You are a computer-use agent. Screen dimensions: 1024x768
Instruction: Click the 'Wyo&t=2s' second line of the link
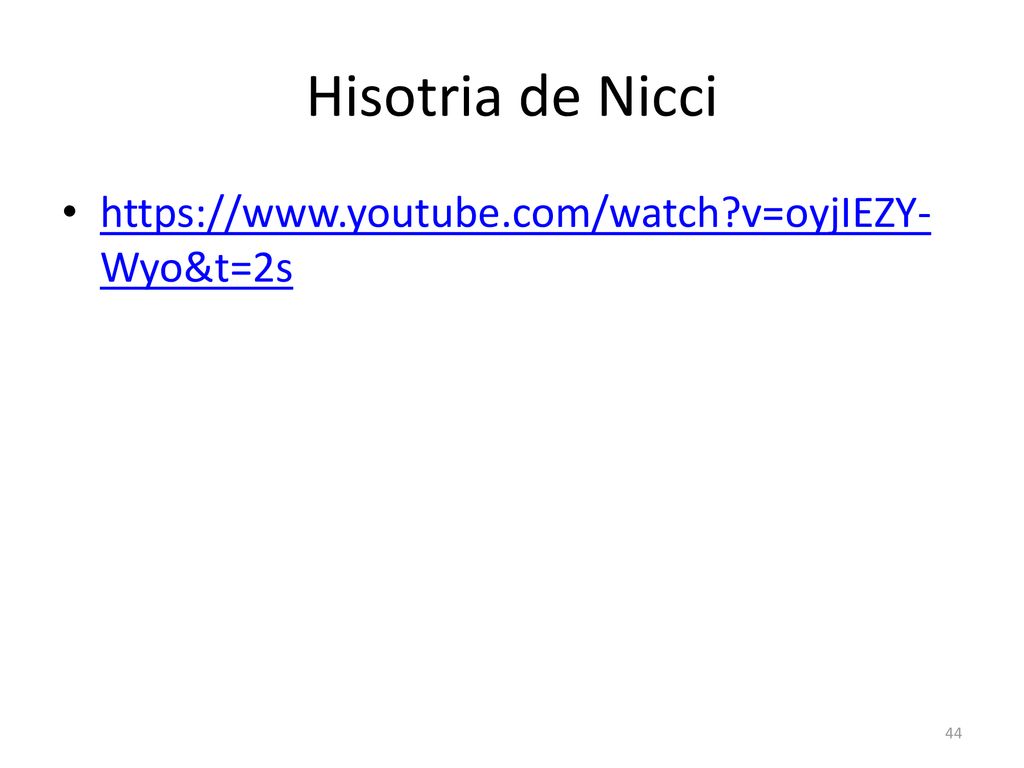197,268
